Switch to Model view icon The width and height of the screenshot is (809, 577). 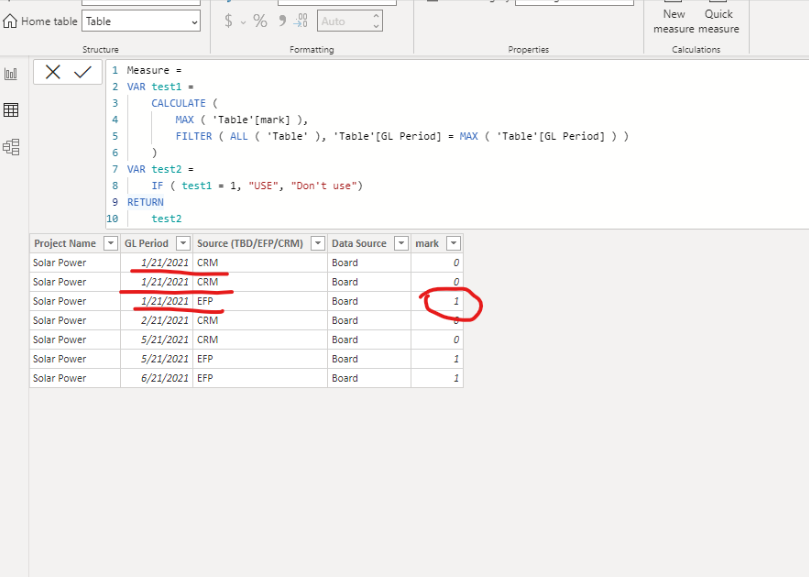(11, 147)
